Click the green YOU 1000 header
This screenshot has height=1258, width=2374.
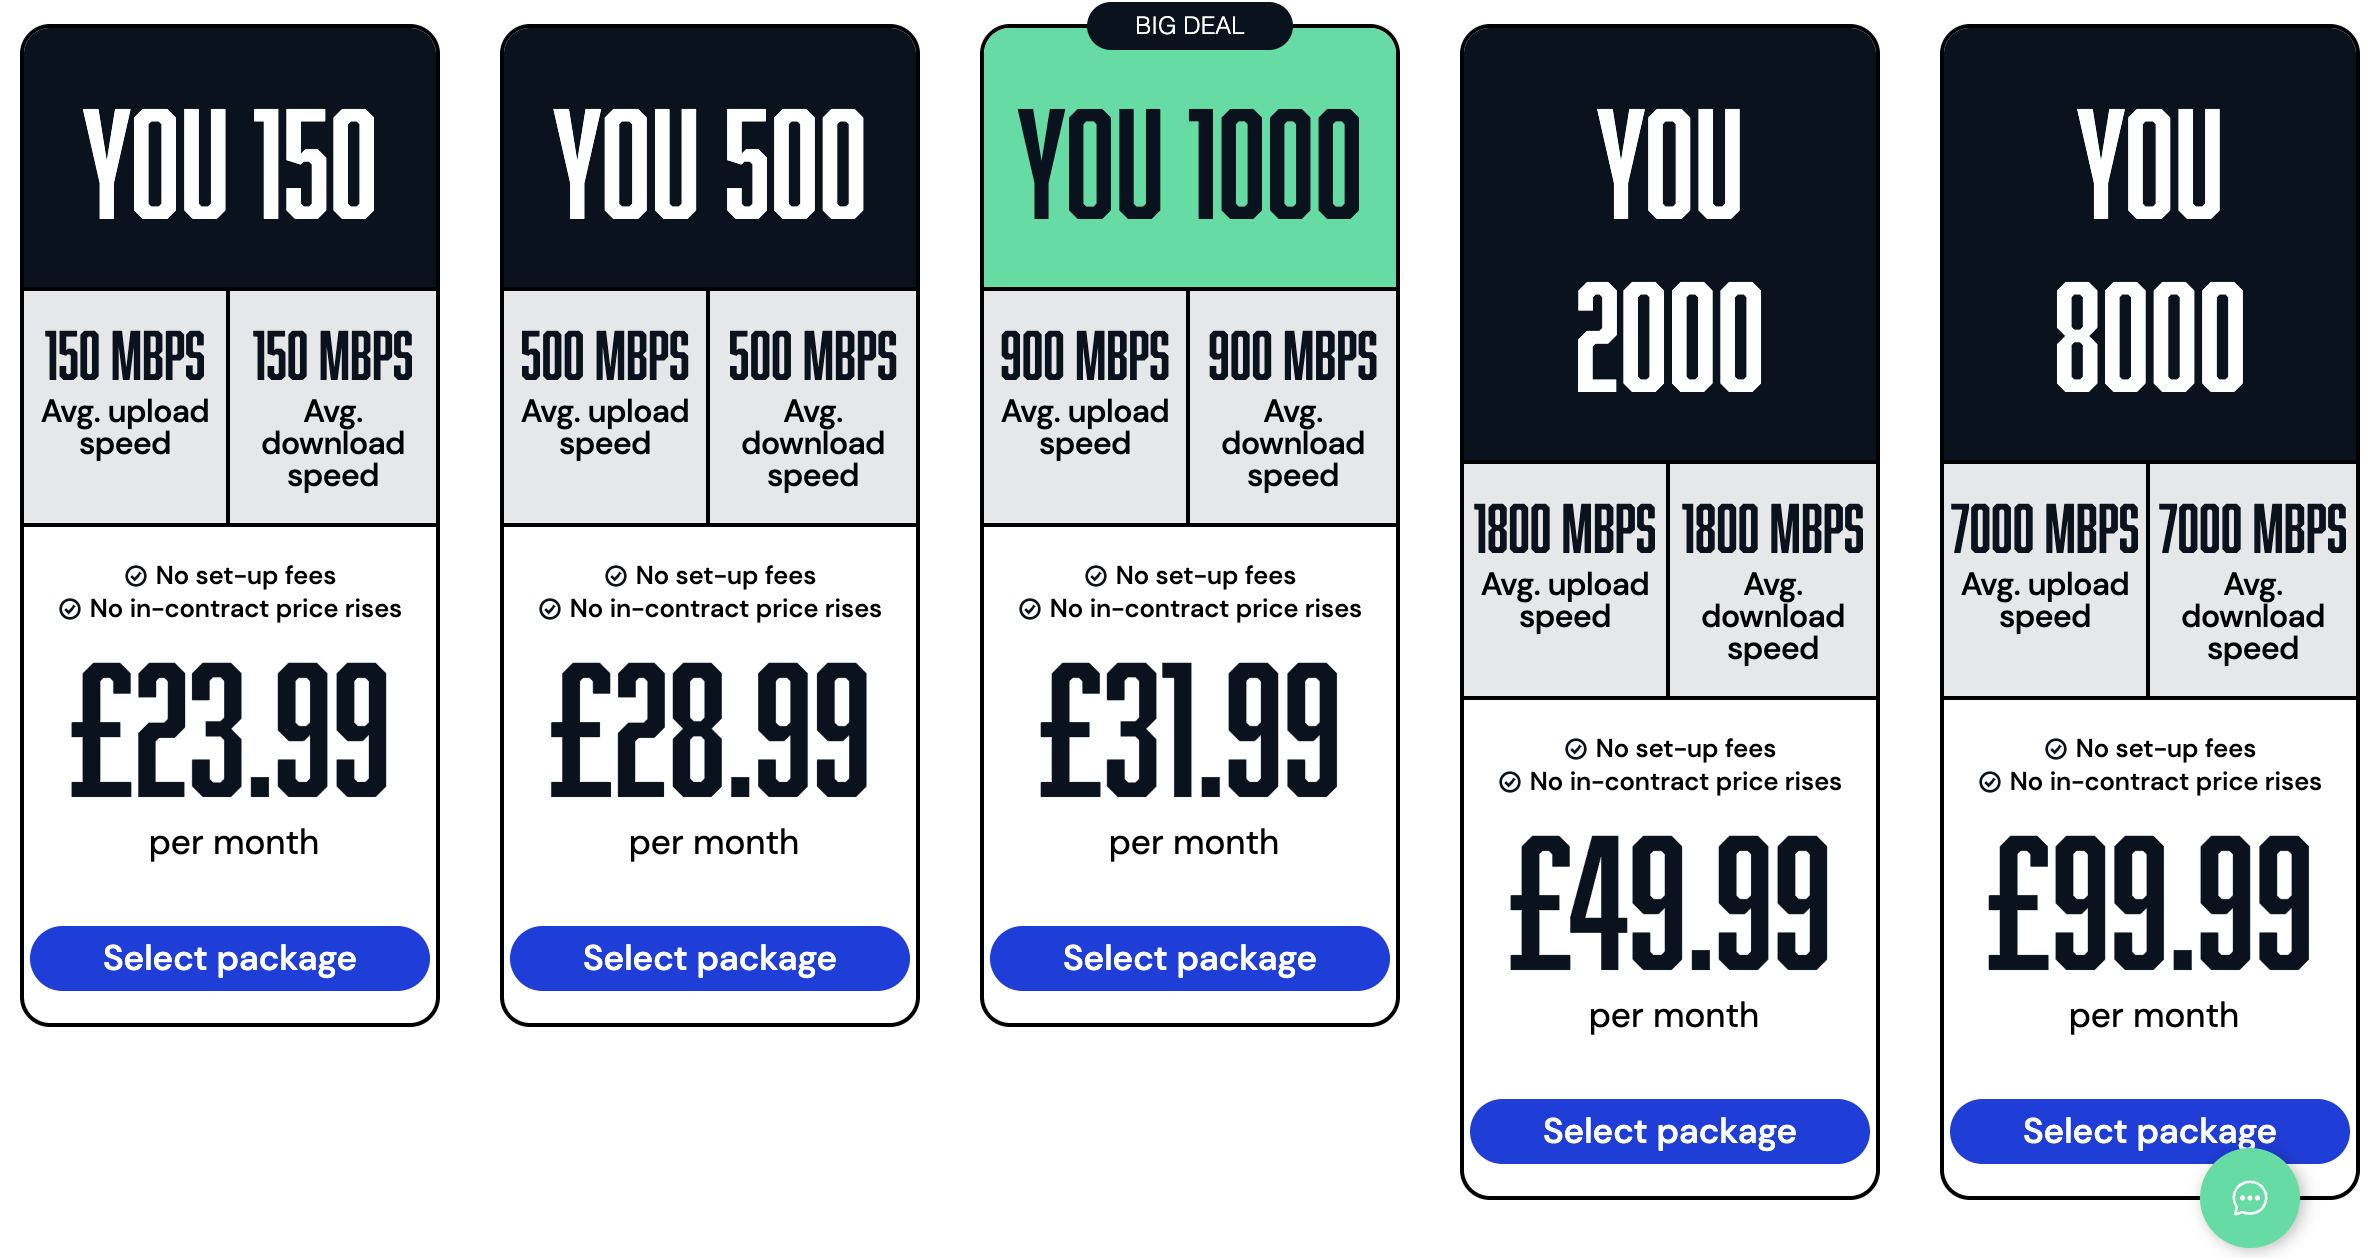[x=1190, y=165]
